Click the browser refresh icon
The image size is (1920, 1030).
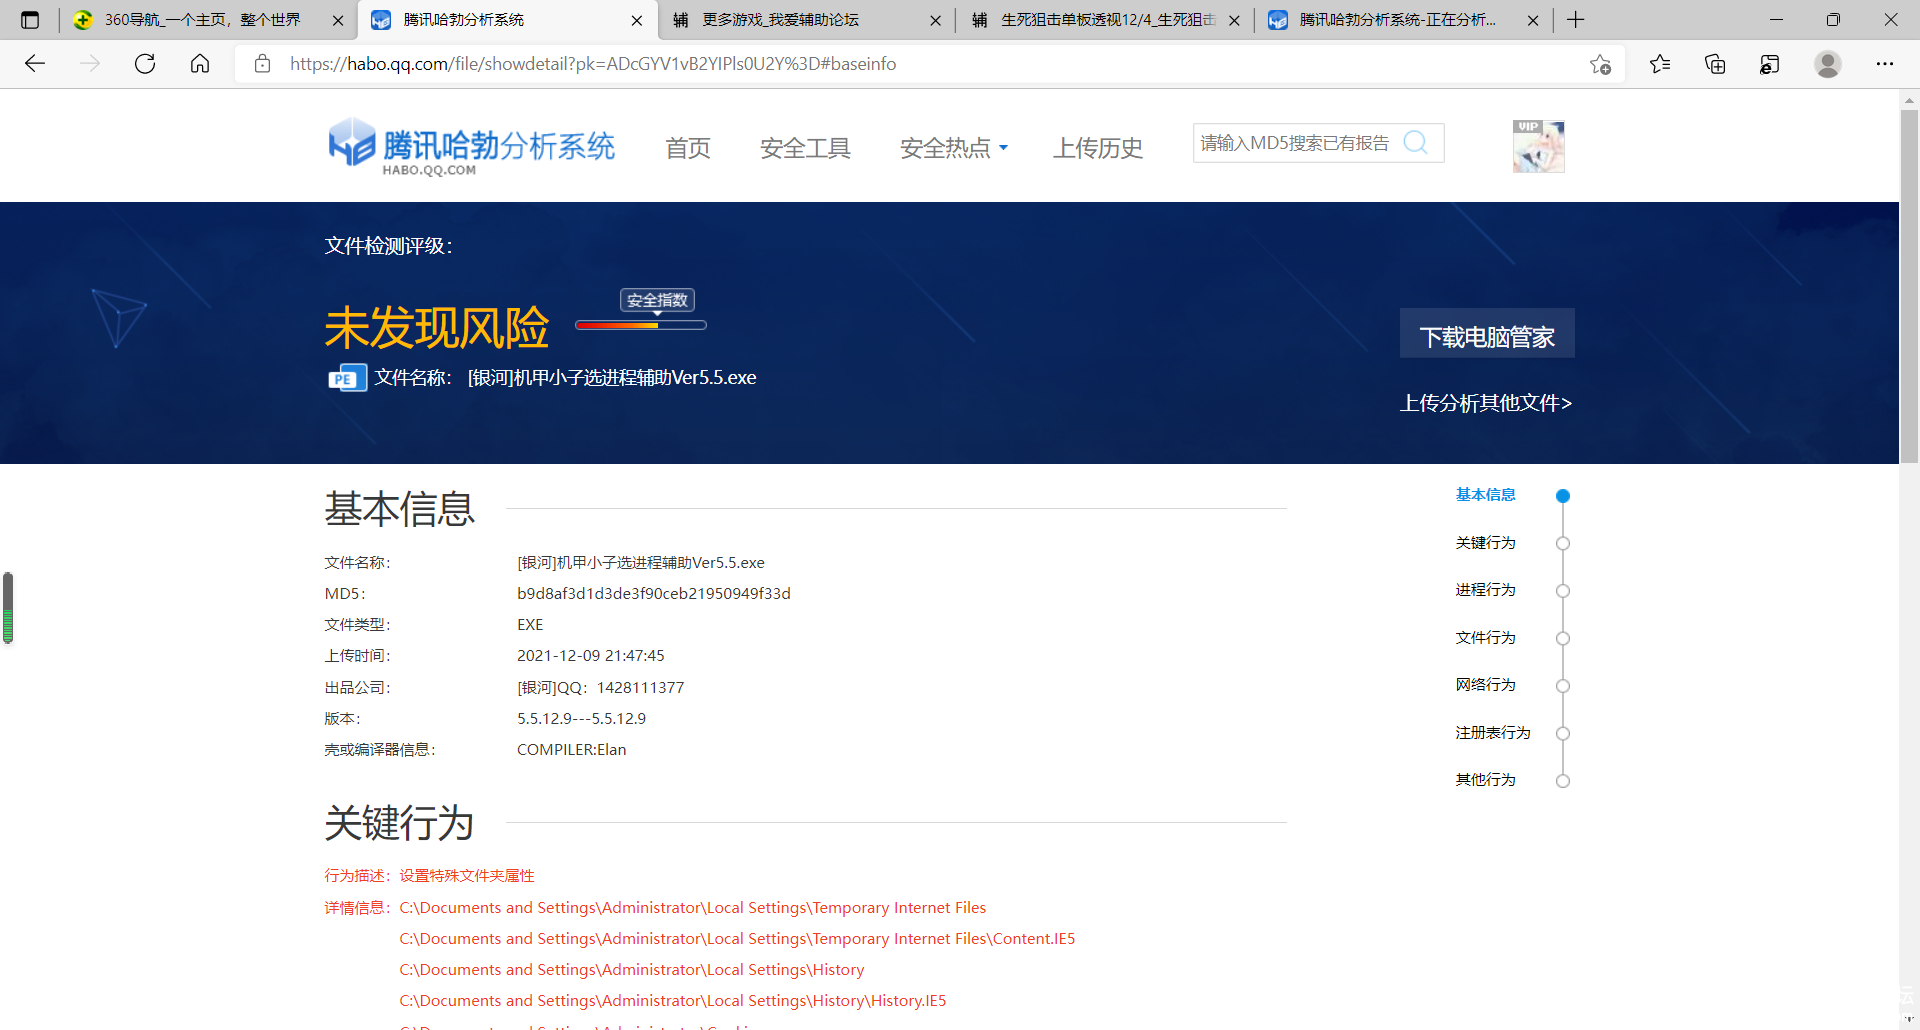click(145, 64)
